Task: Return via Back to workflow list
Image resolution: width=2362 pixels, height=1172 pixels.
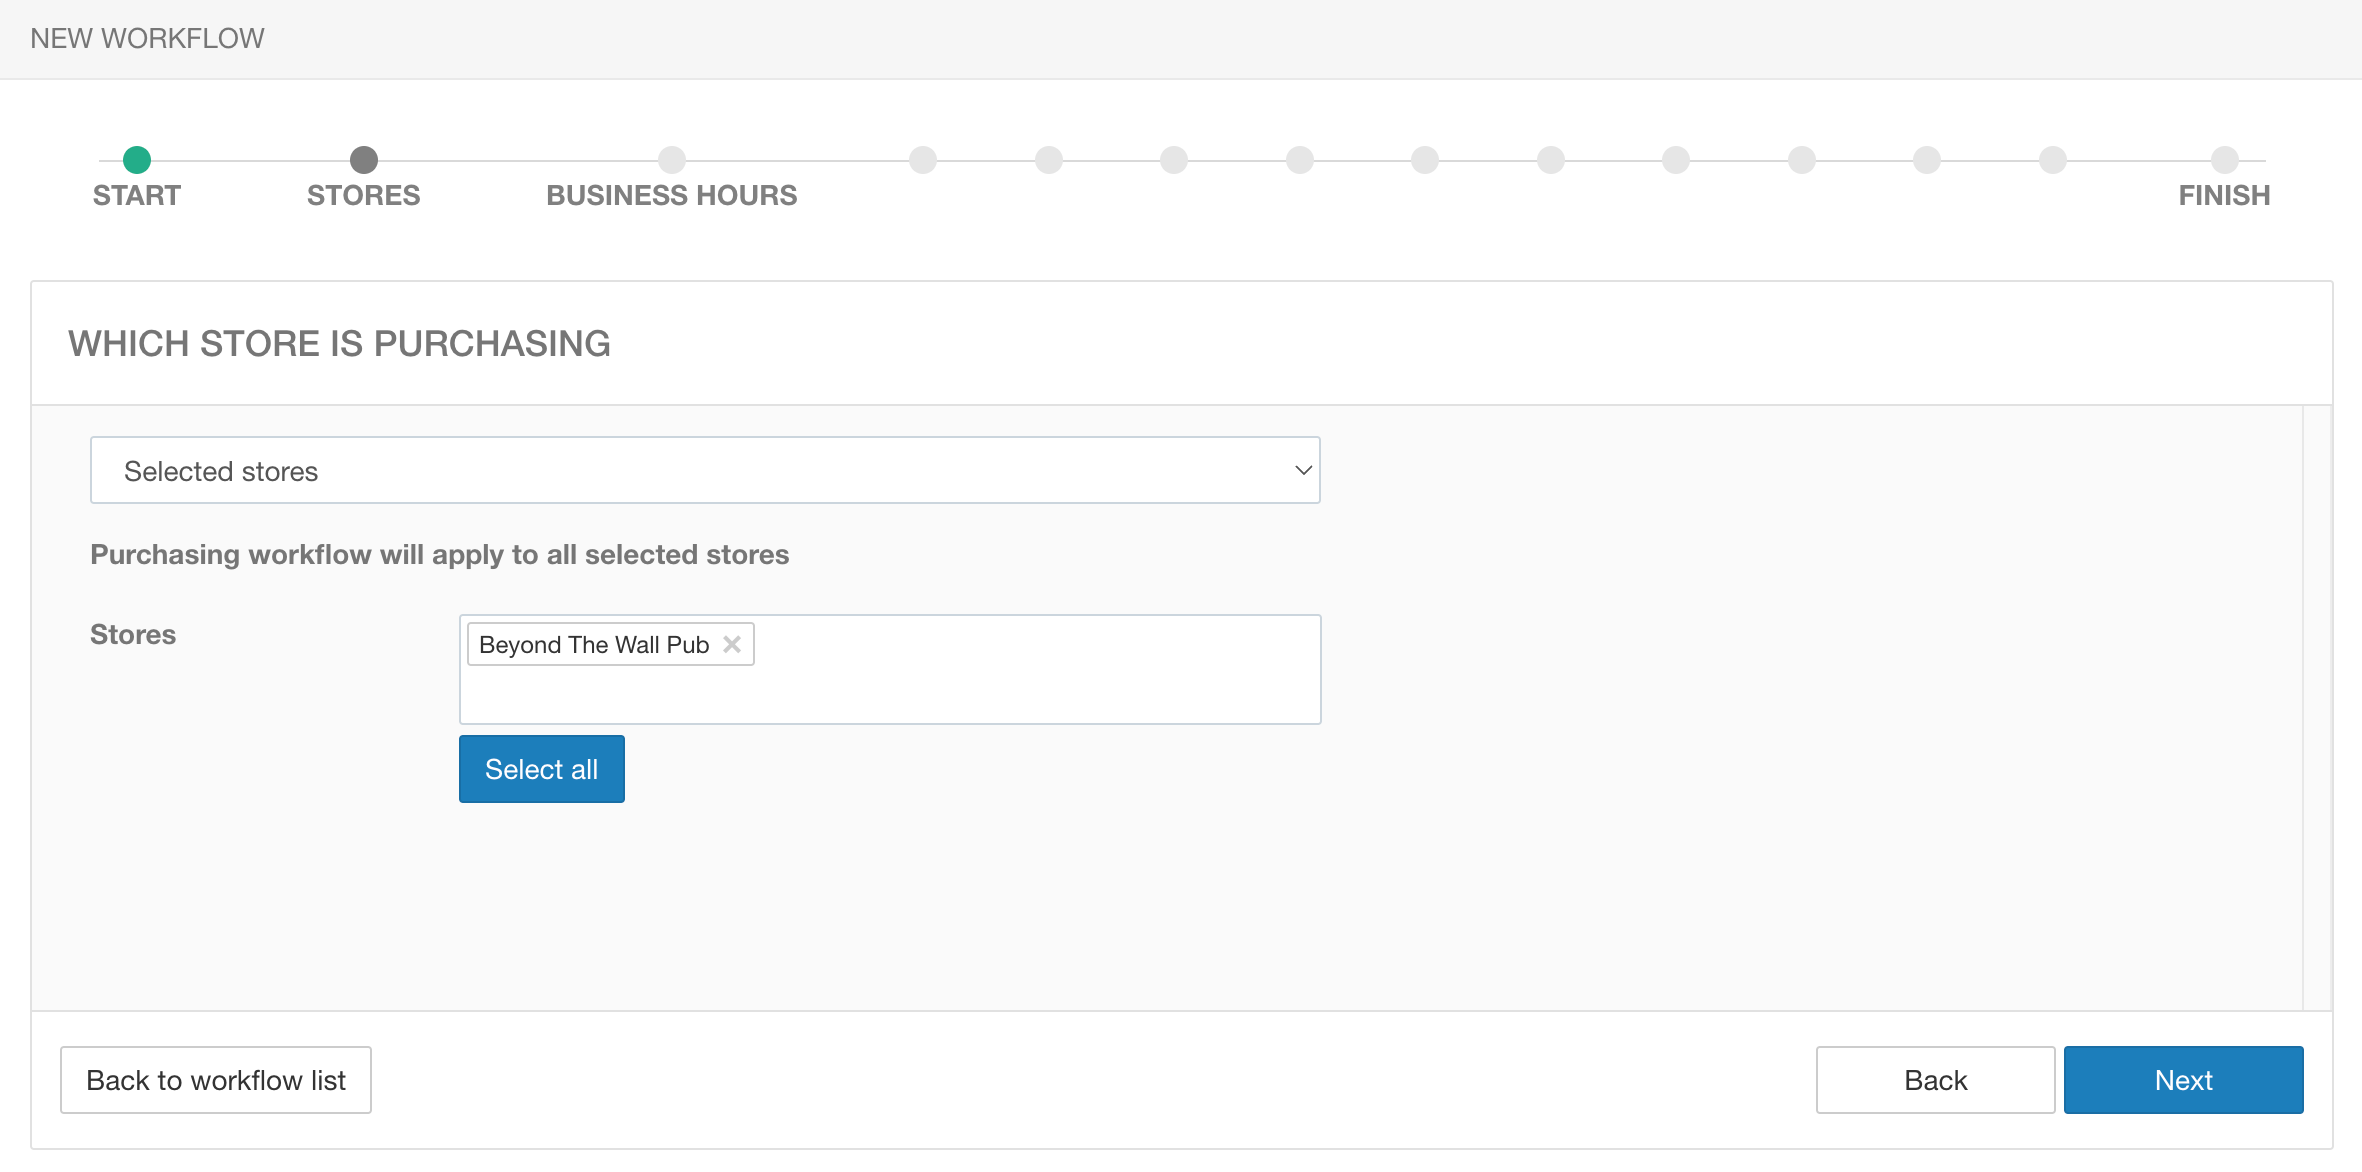Action: pos(216,1080)
